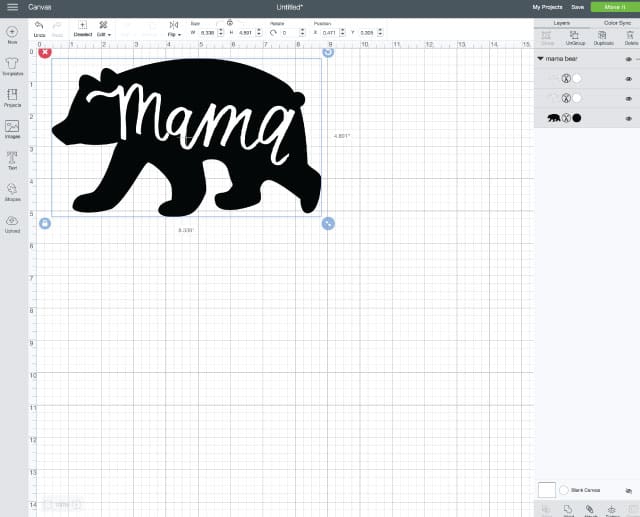Screen dimensions: 640x517
Task: Click the Width input field
Action: pos(208,32)
